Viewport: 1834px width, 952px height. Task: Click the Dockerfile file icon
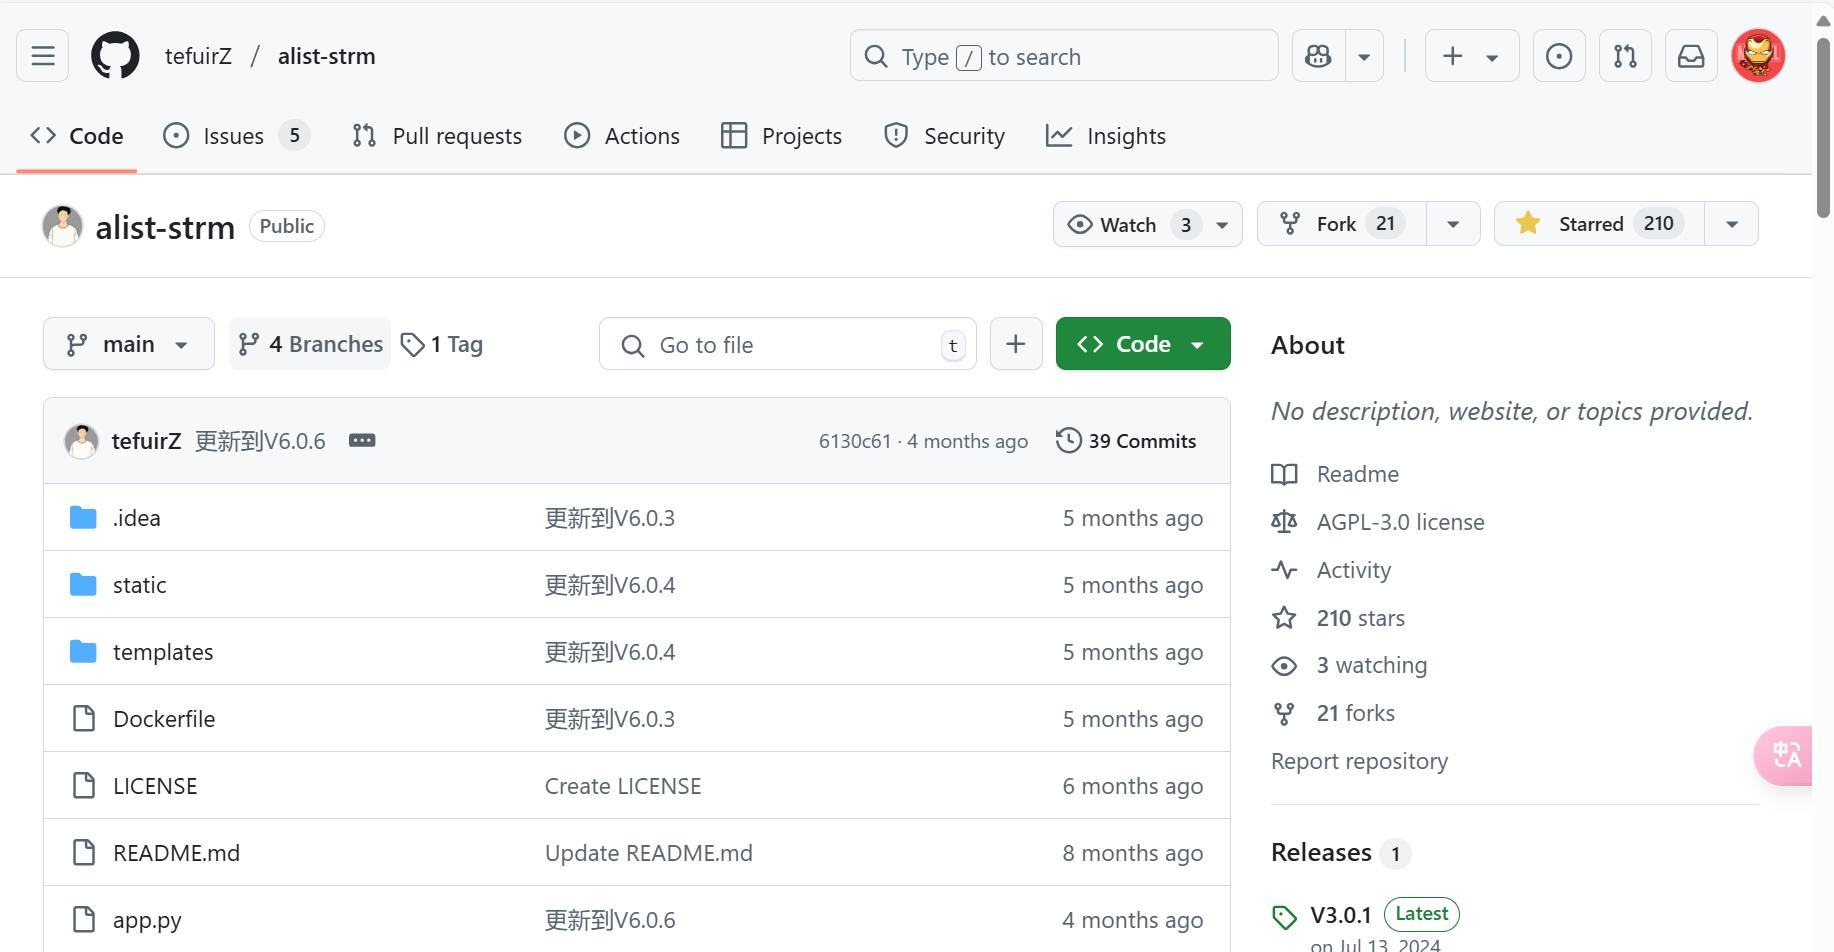coord(84,718)
